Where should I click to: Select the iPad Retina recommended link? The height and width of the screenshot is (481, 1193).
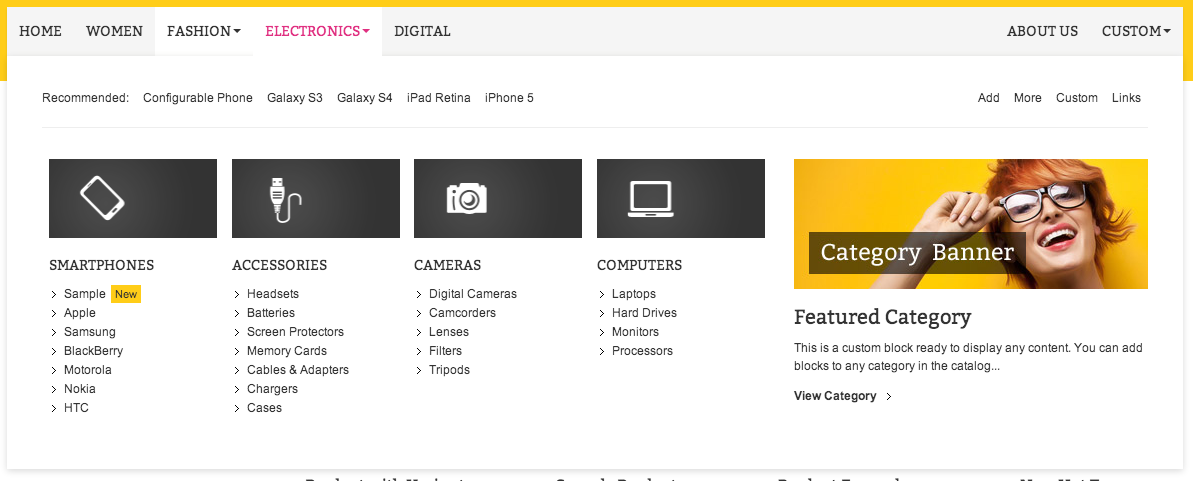tap(439, 98)
